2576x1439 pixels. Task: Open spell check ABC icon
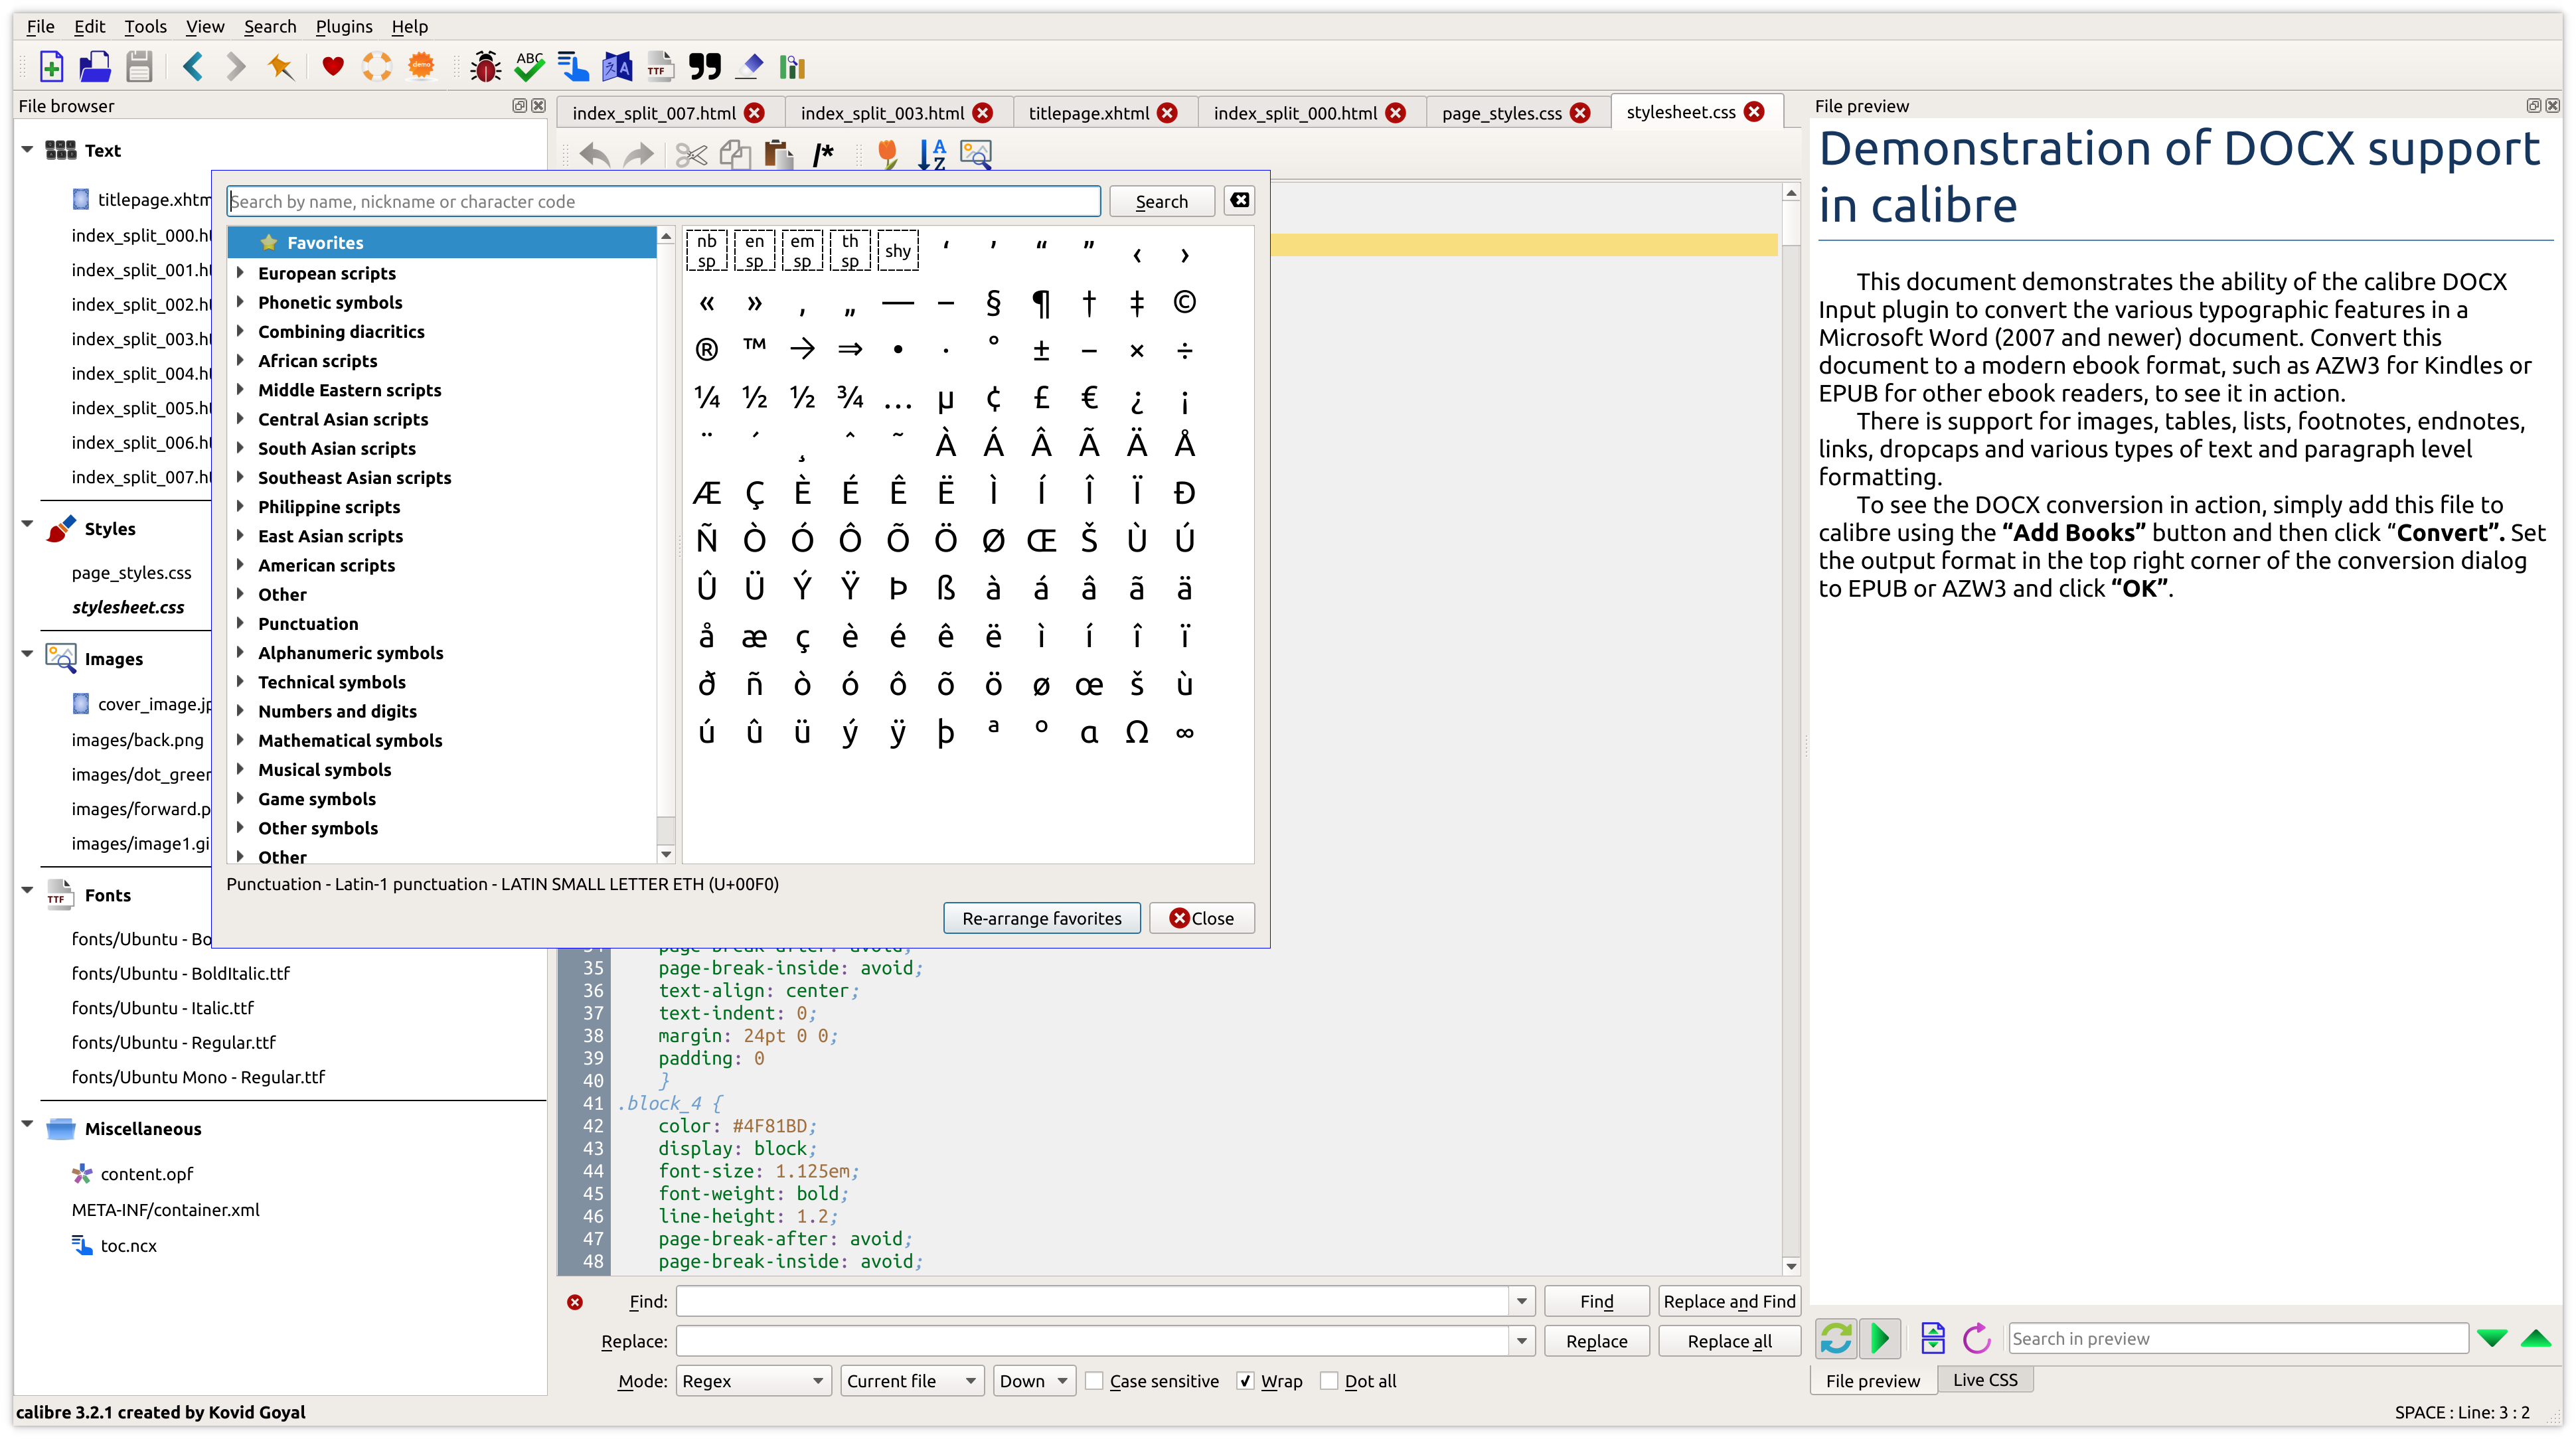529,67
